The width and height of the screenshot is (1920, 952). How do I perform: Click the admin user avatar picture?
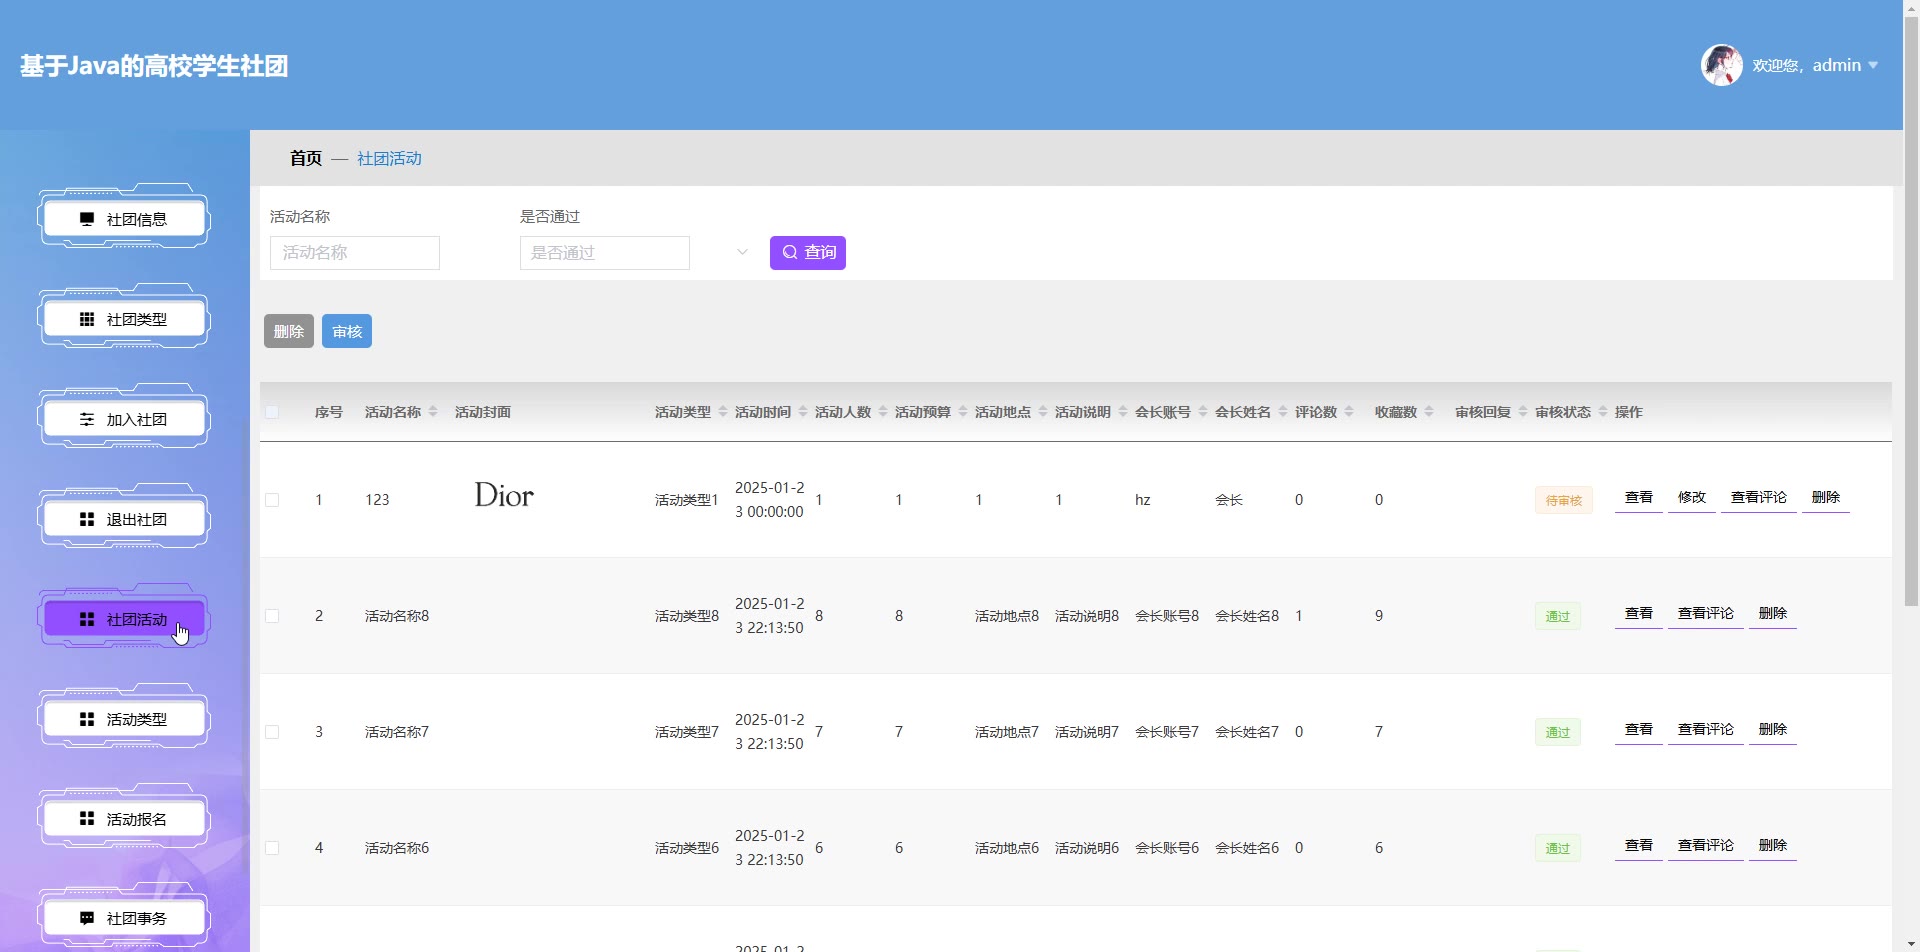(1721, 65)
